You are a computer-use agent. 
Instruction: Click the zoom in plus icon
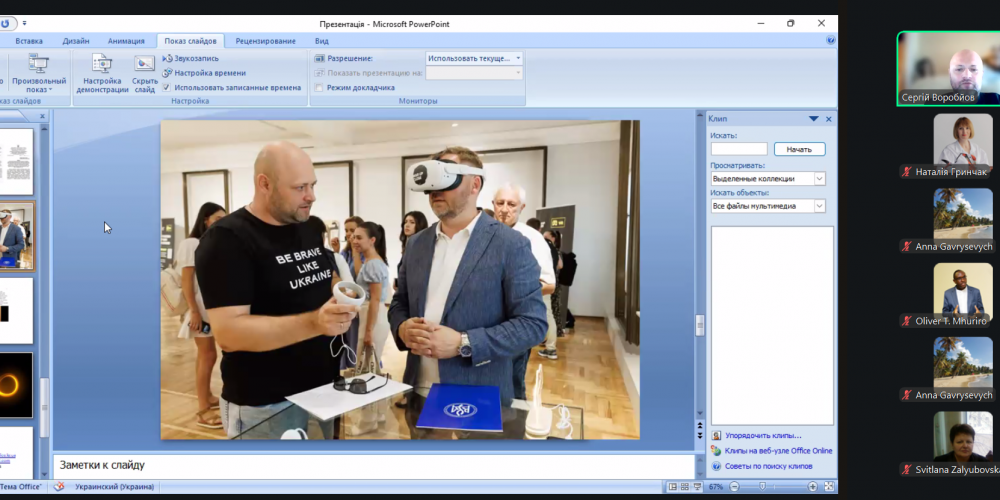click(812, 487)
